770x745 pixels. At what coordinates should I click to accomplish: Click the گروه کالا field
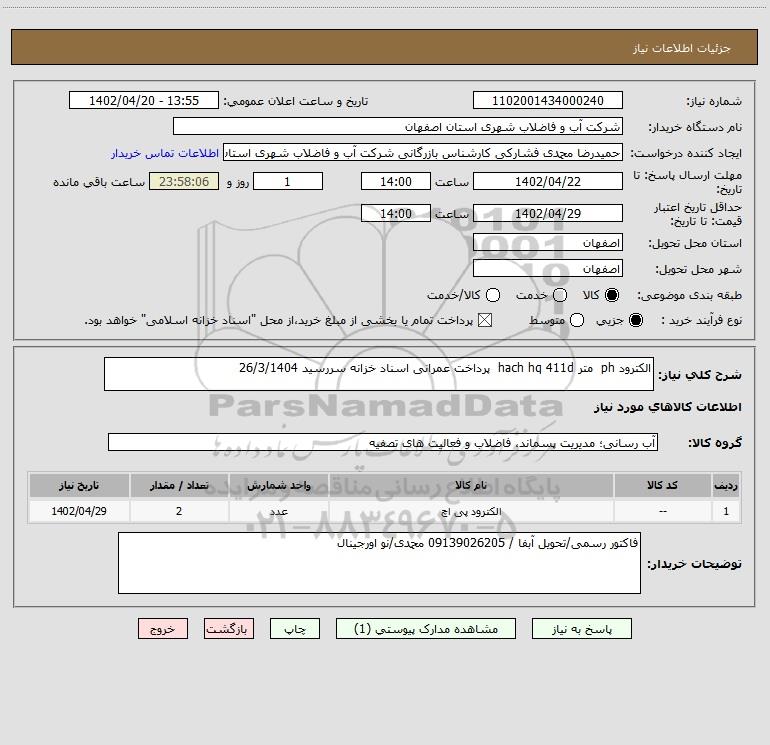tap(383, 442)
